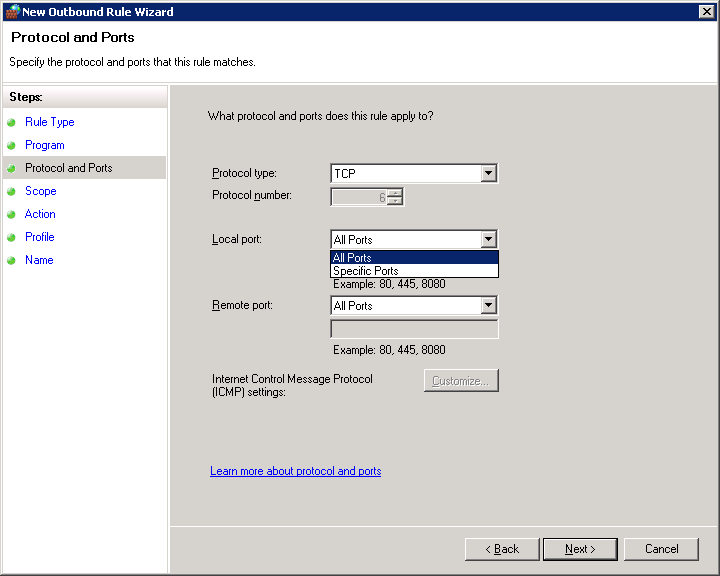Click the Local port dropdown arrow
Screen dimensions: 720x576
[x=489, y=239]
